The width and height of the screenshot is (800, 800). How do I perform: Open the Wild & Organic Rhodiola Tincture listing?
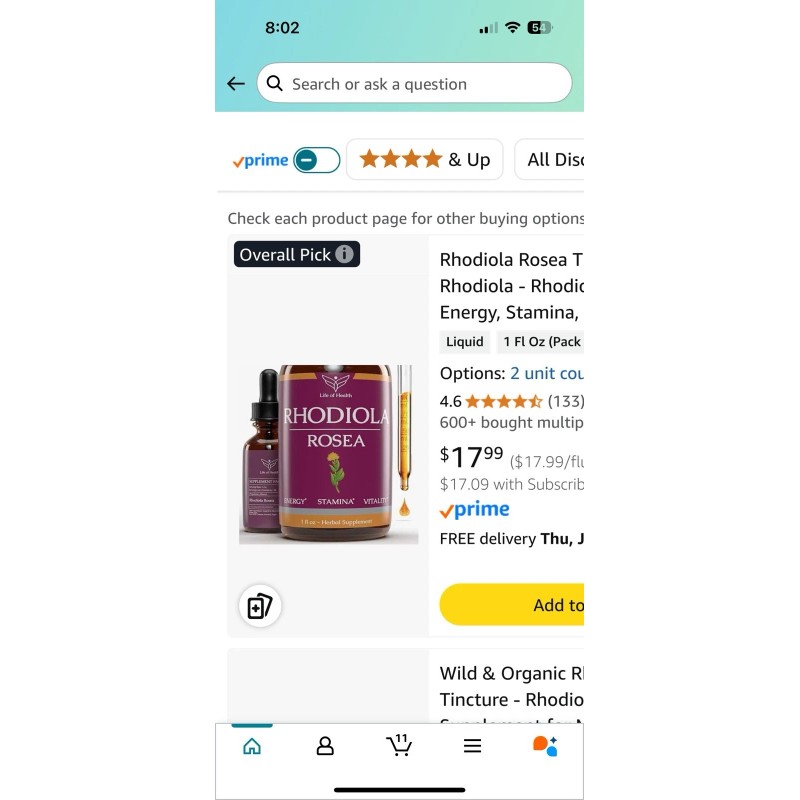(x=512, y=687)
